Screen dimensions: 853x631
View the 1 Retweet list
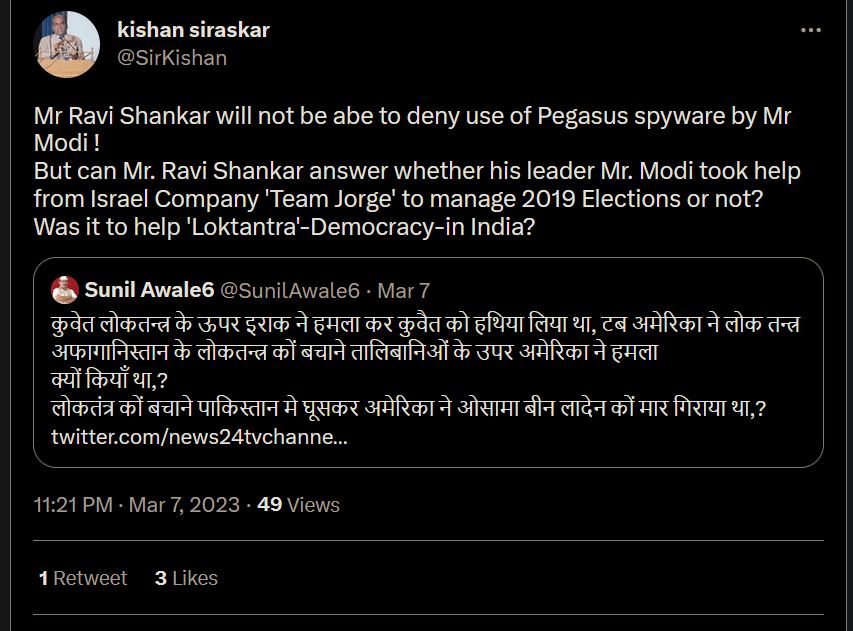tap(83, 578)
